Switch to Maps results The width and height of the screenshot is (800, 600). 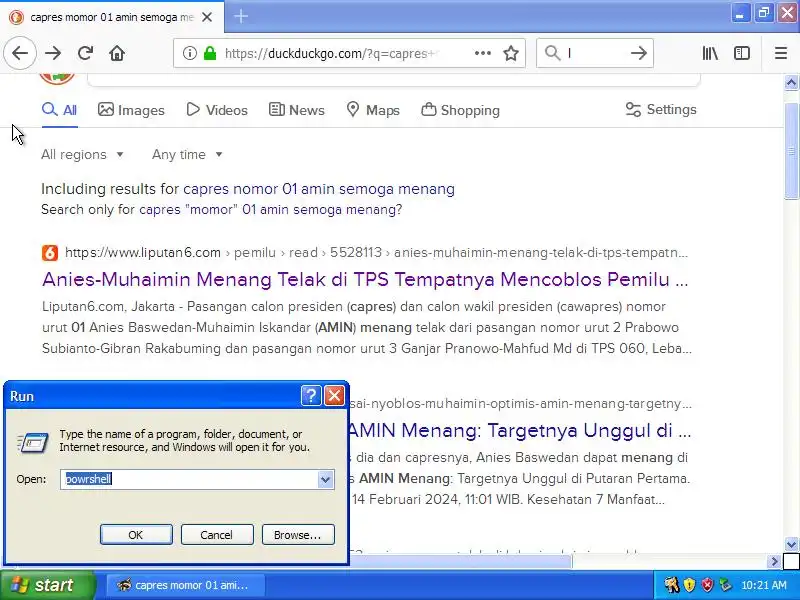tap(373, 110)
